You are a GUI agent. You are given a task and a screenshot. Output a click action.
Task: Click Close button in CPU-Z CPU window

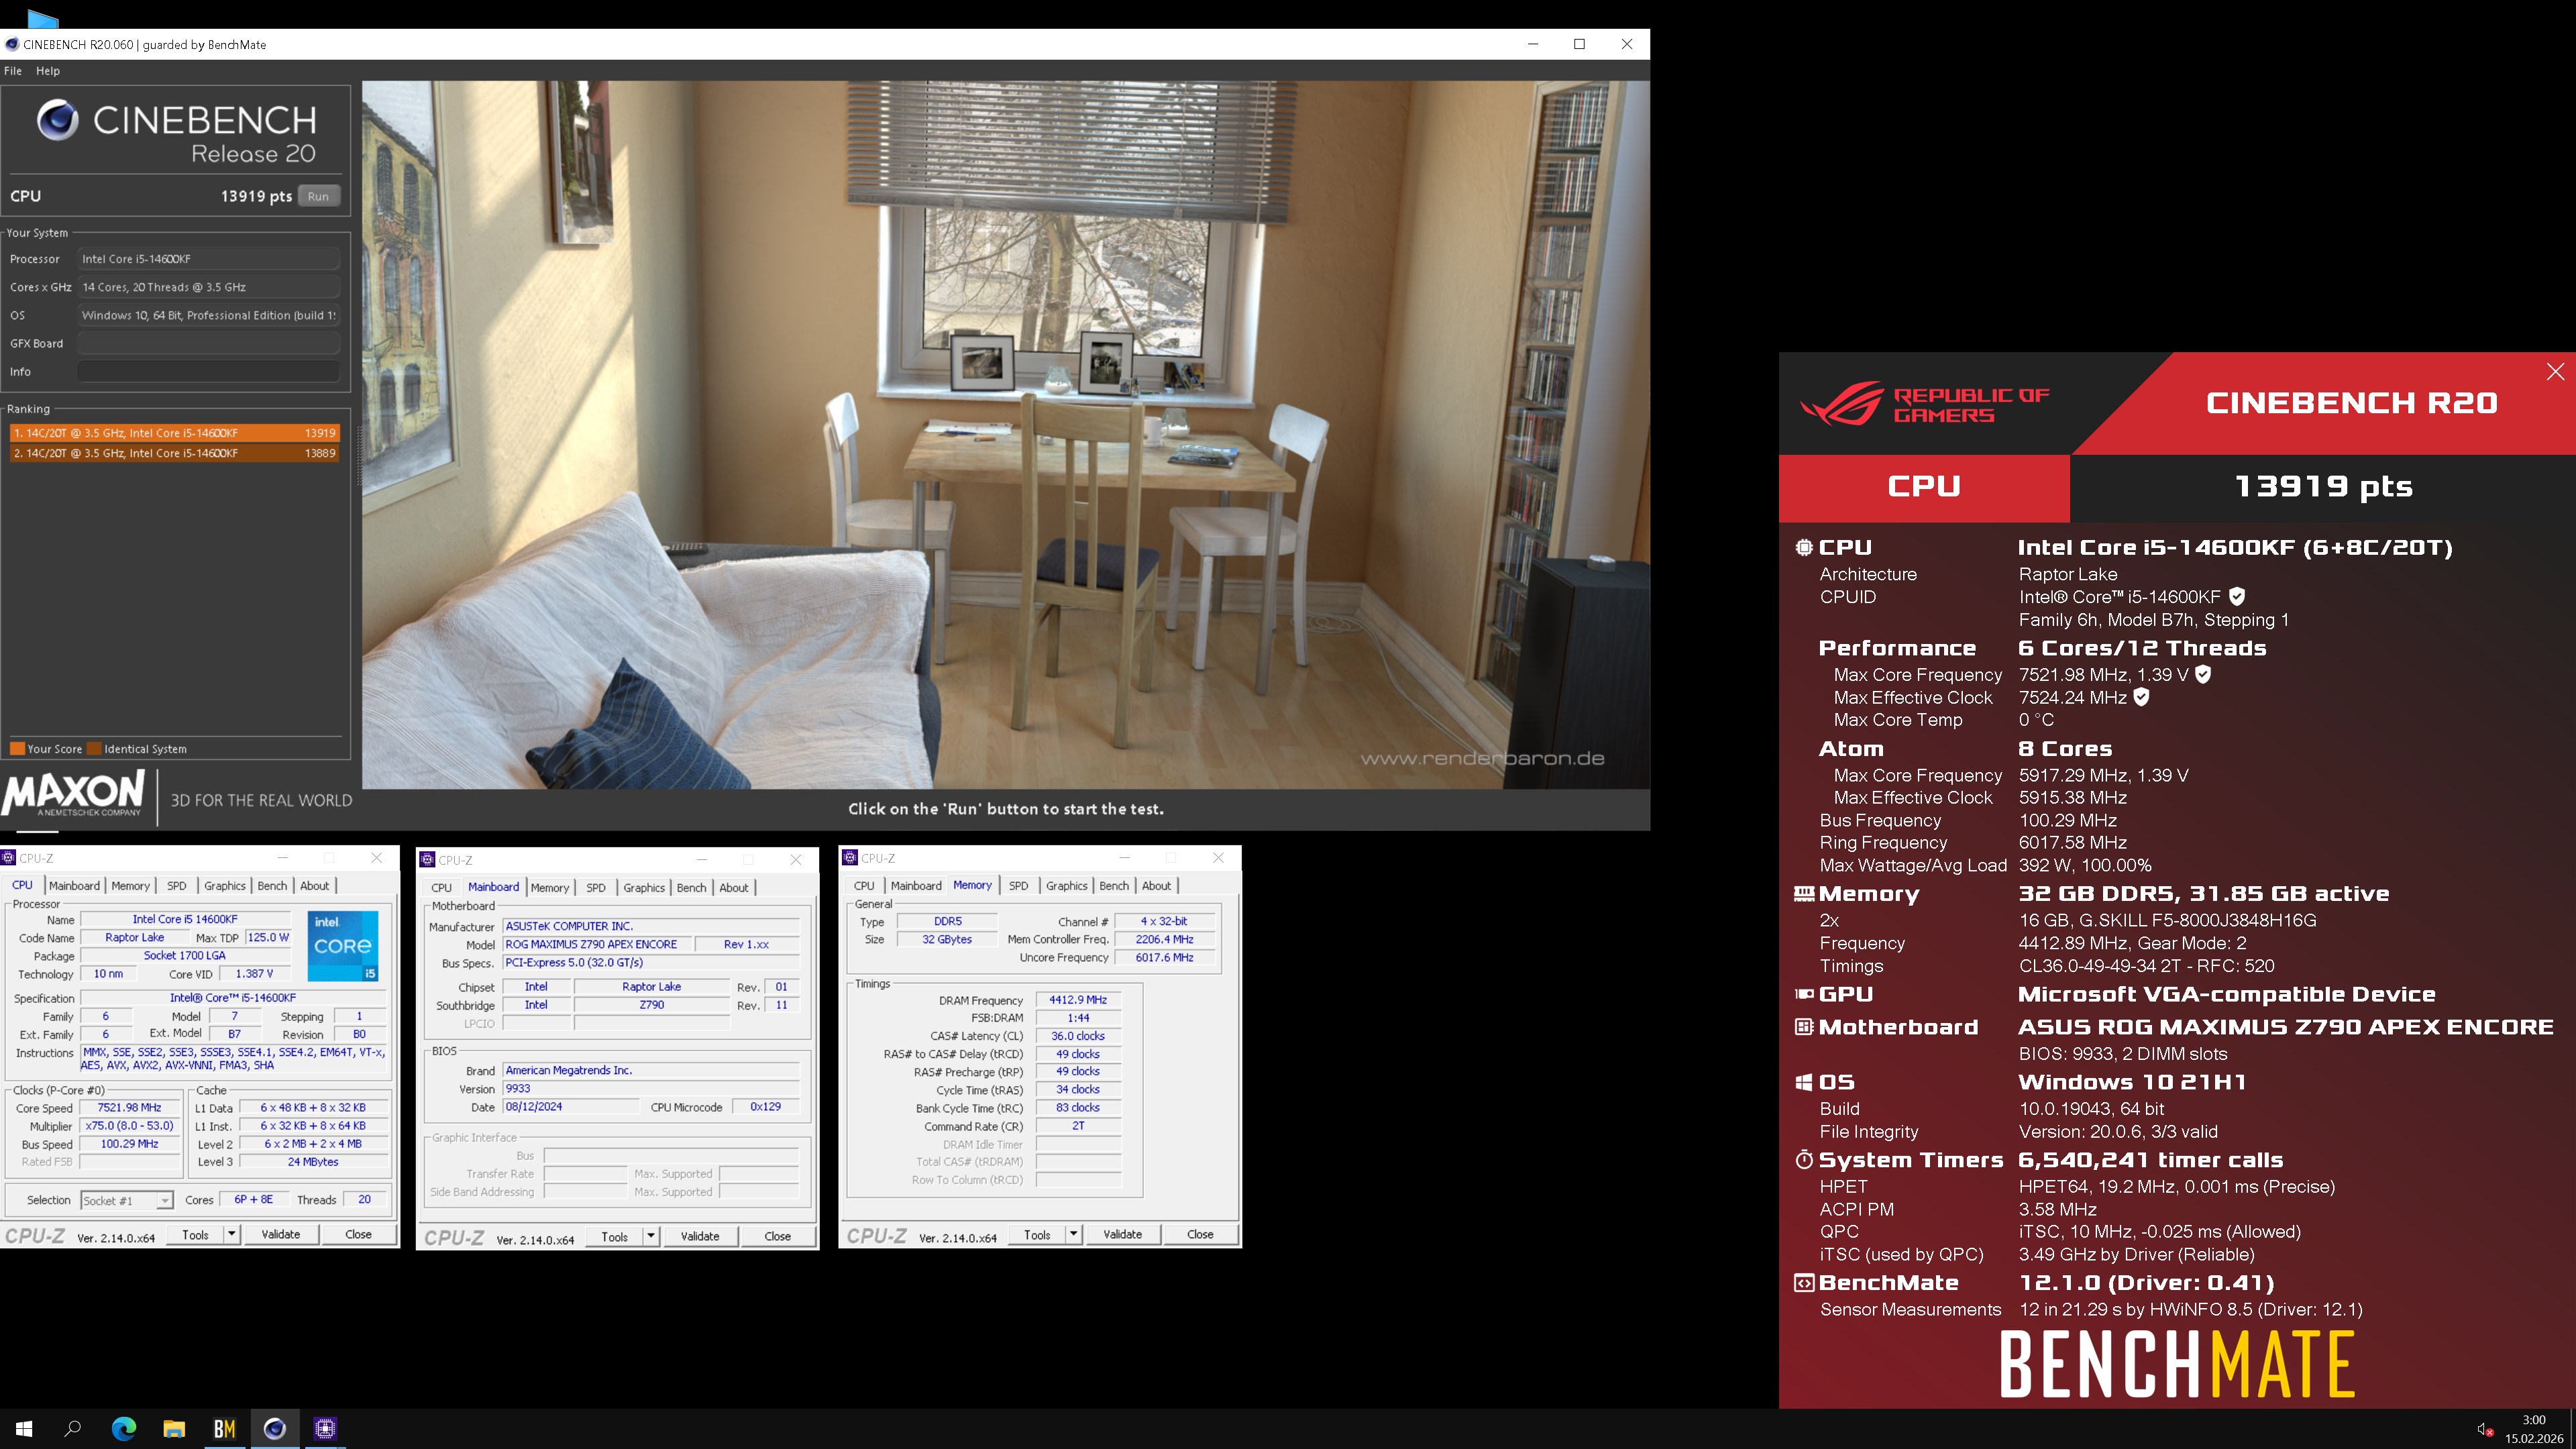(358, 1235)
